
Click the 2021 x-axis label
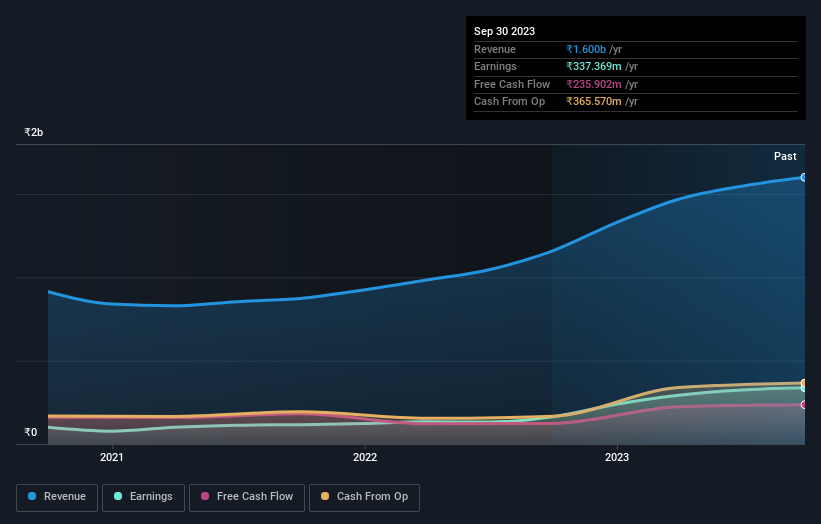tap(112, 457)
